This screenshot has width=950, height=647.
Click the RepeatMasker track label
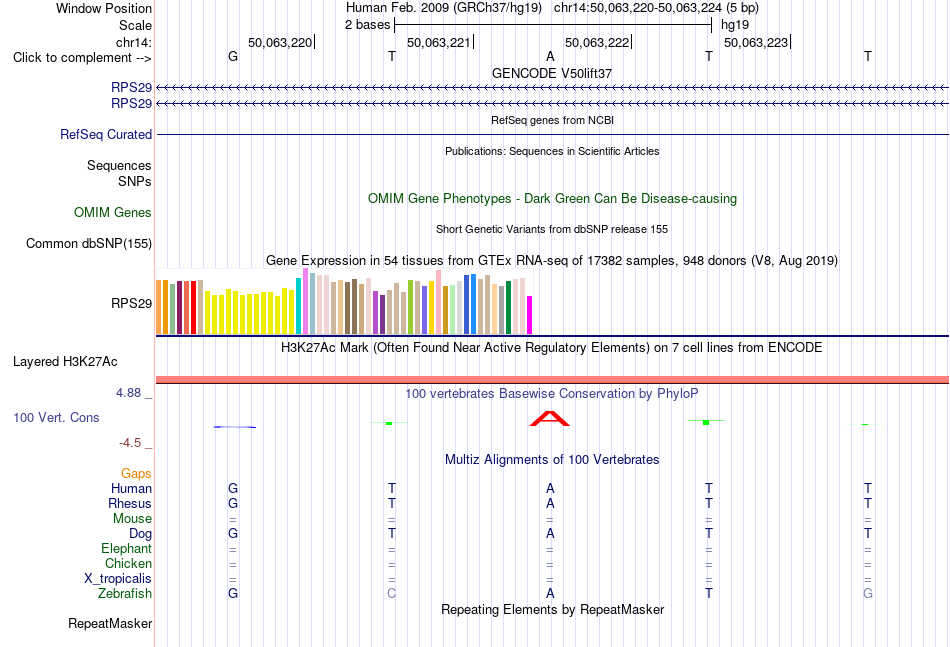pos(110,623)
